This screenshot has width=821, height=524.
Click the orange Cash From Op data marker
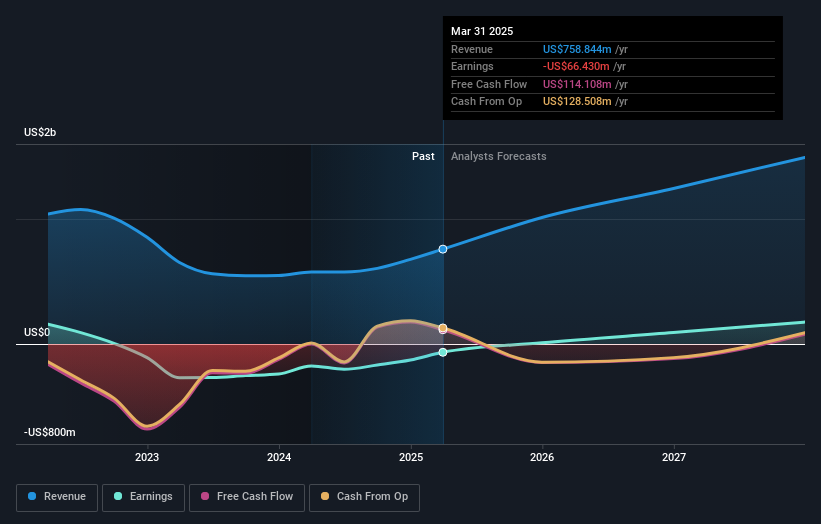click(443, 328)
